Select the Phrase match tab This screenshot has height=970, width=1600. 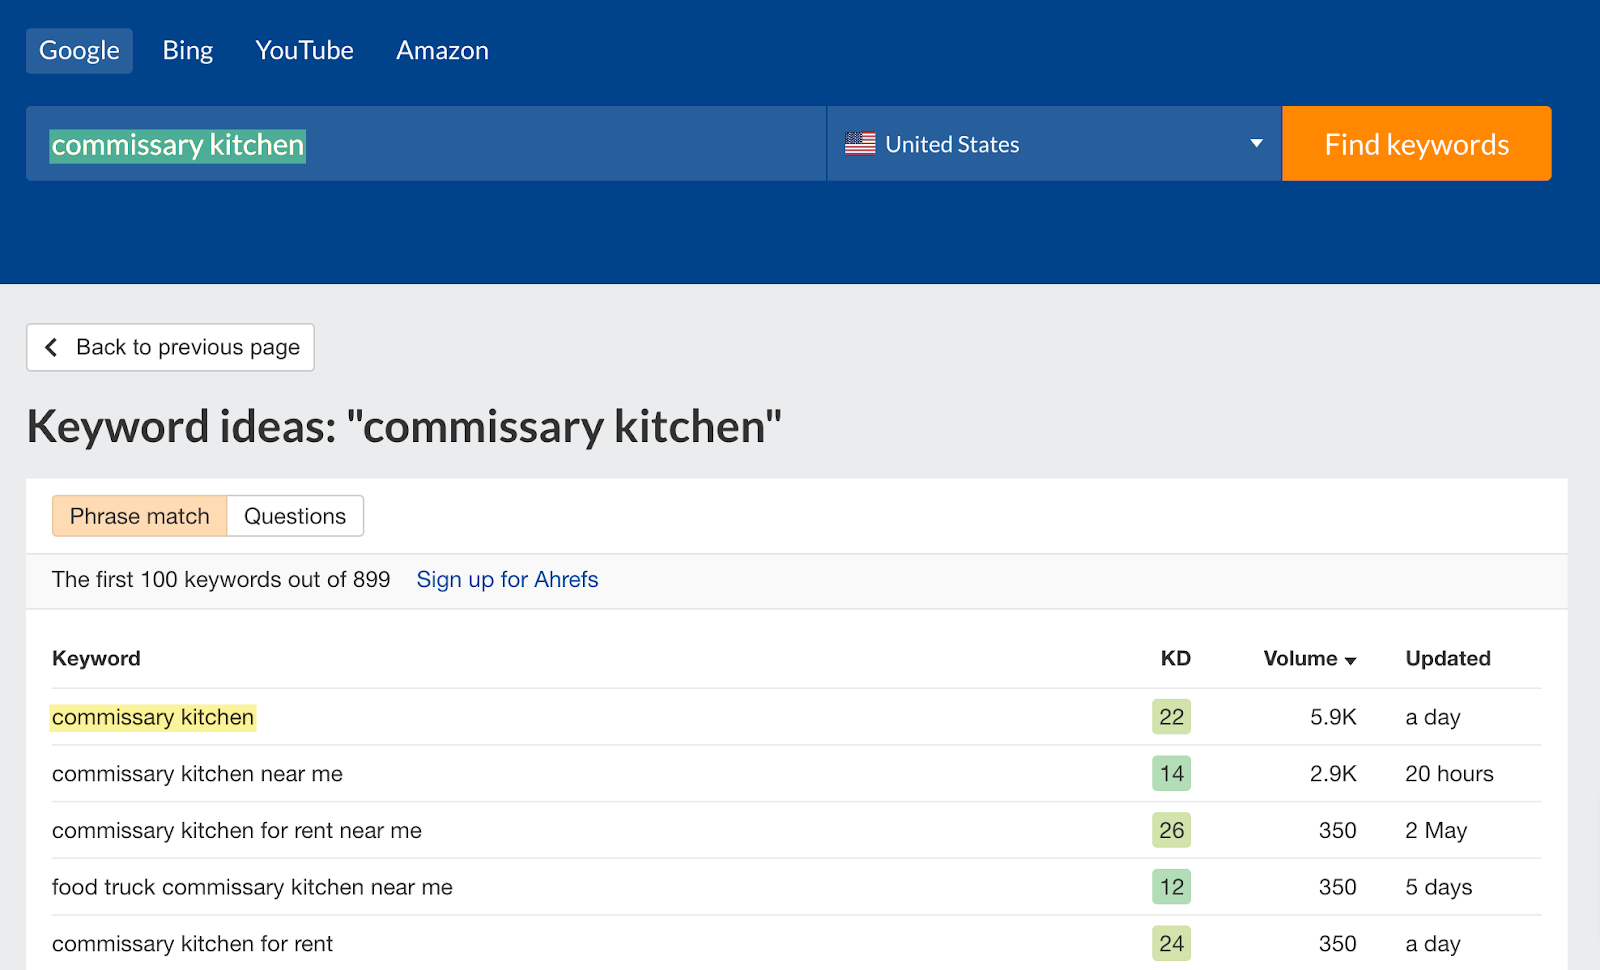click(139, 516)
